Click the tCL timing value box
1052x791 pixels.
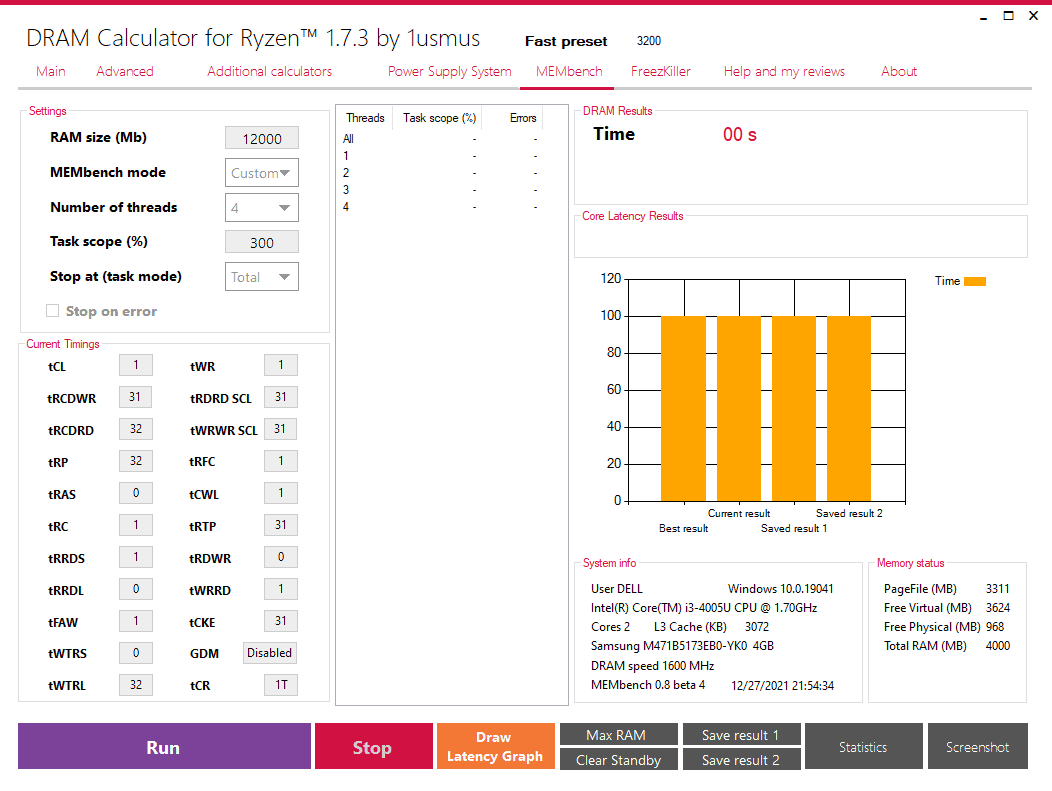click(x=136, y=365)
